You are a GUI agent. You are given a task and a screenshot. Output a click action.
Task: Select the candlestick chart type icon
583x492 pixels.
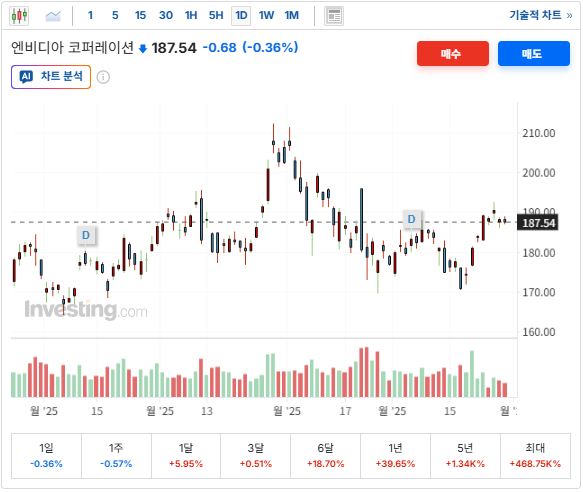click(x=19, y=16)
